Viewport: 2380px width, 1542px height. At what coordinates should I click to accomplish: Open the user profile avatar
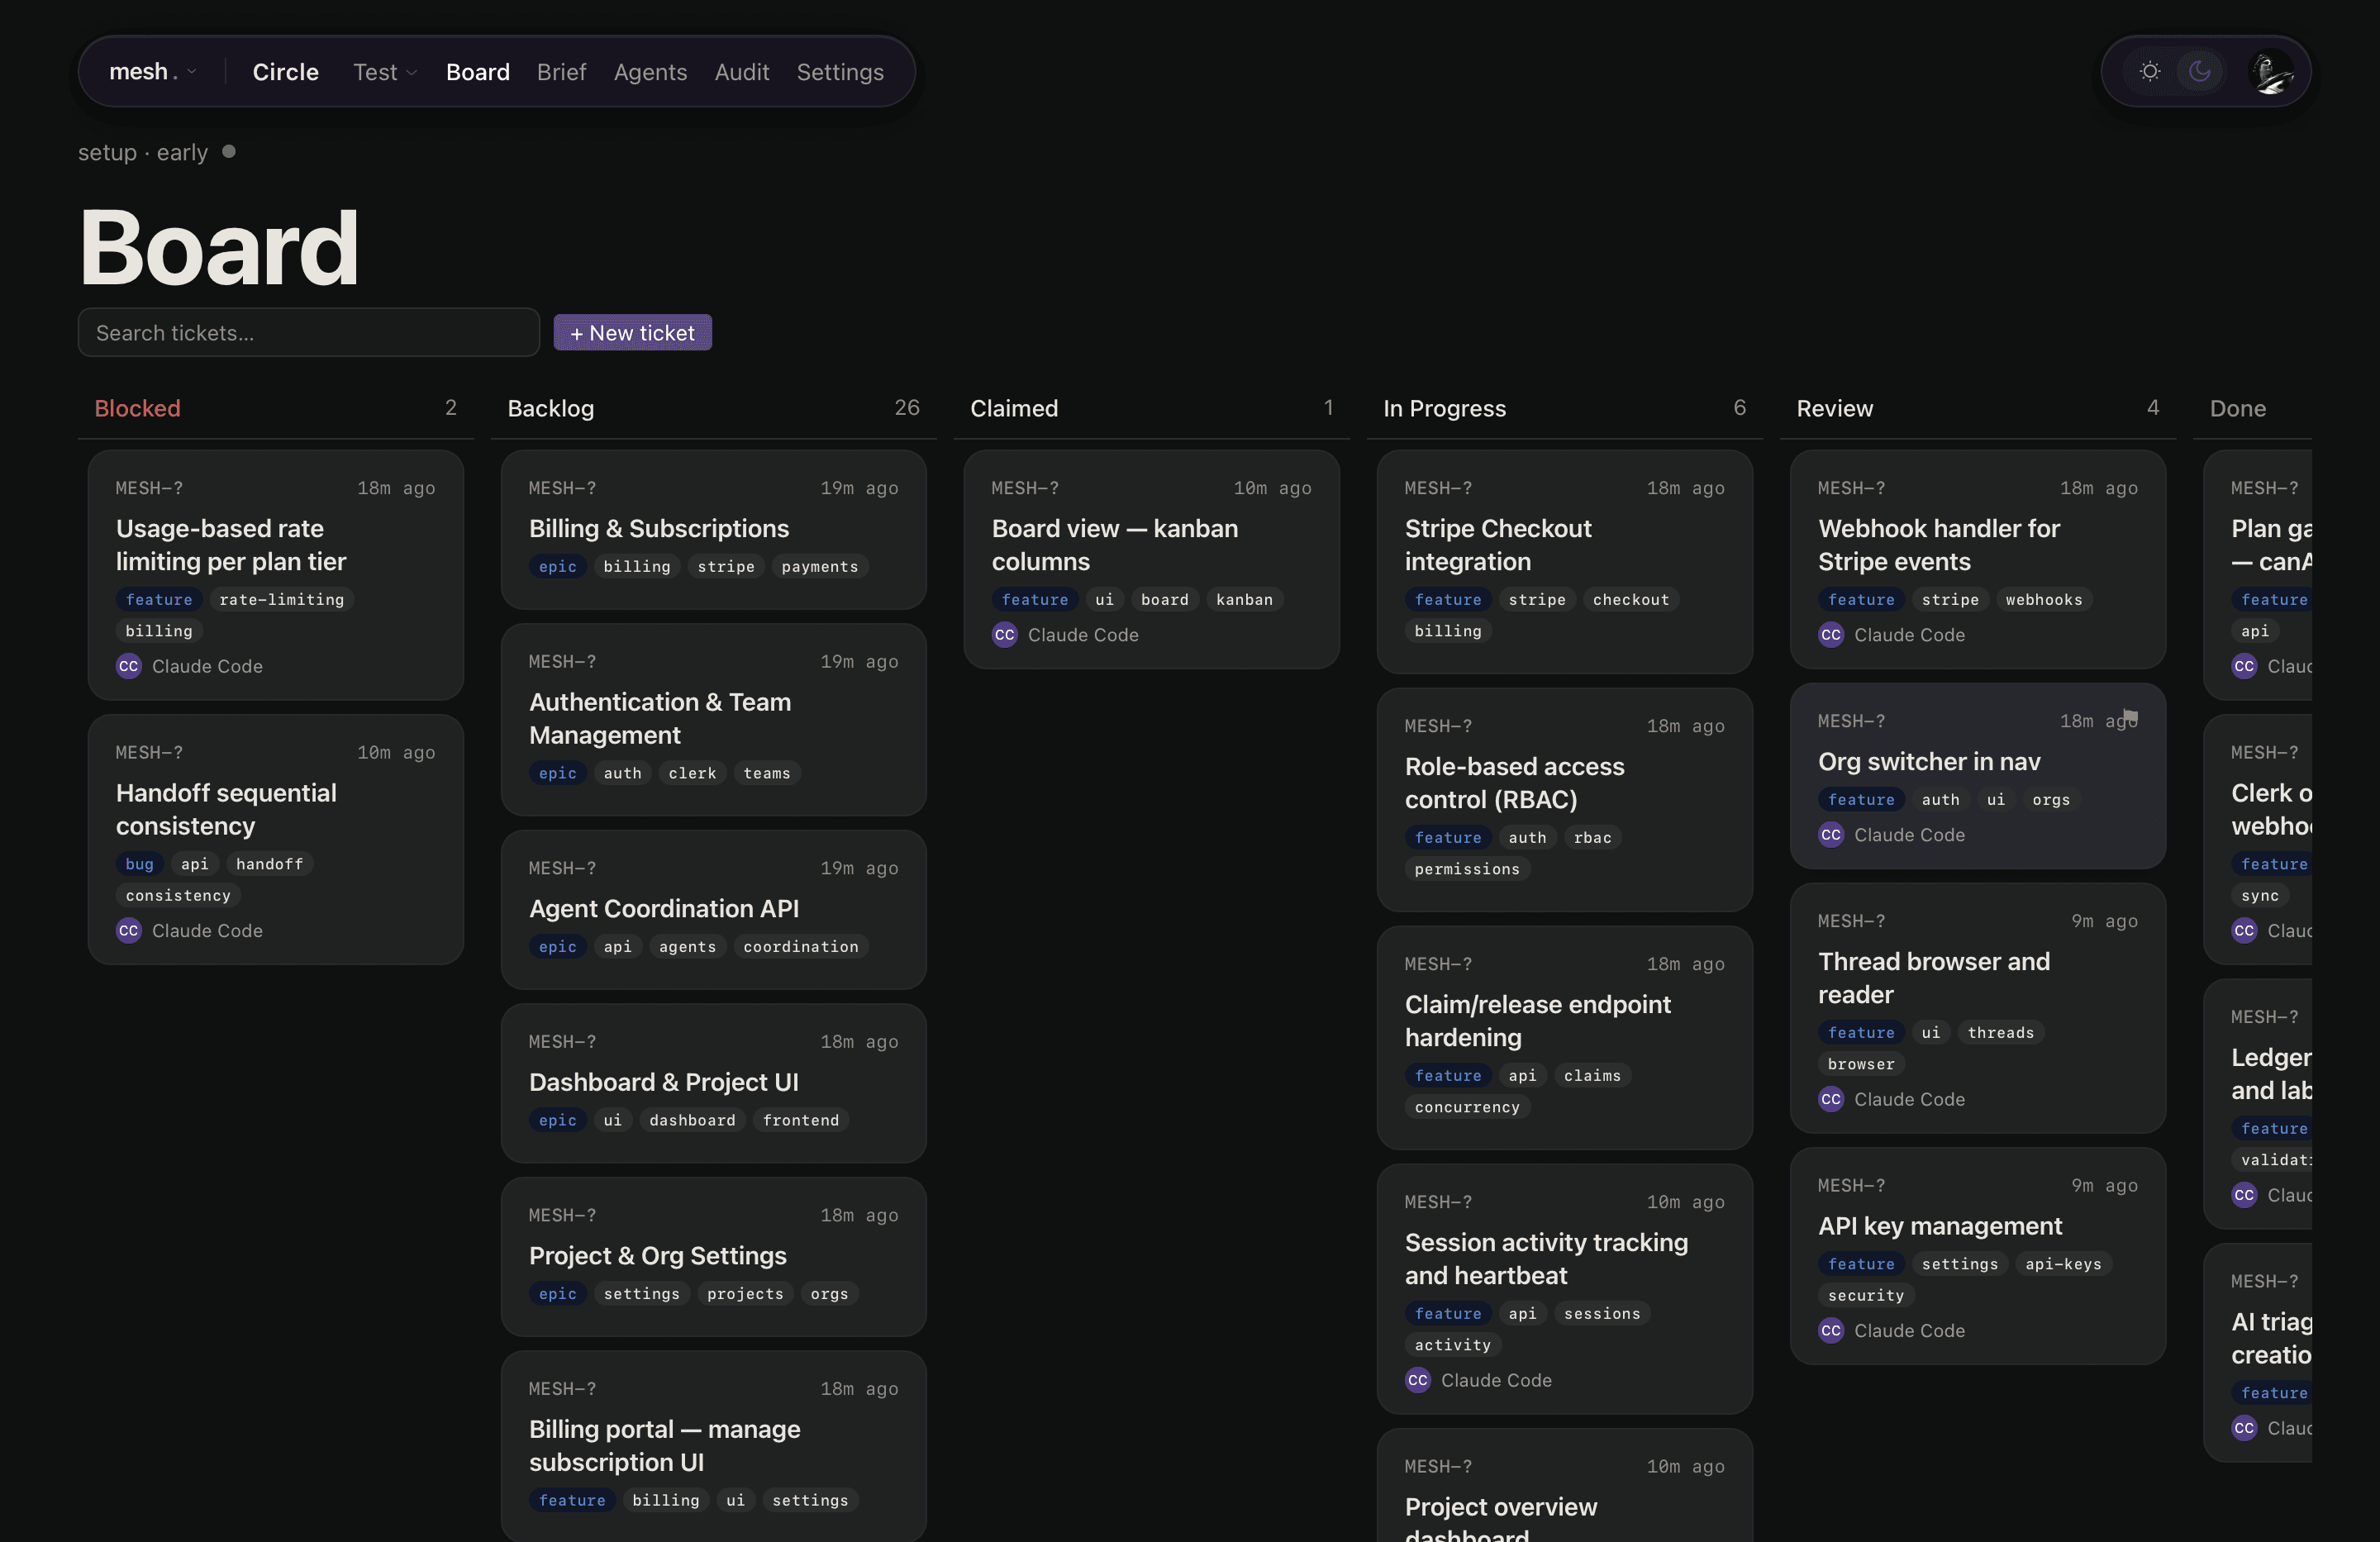[2269, 72]
